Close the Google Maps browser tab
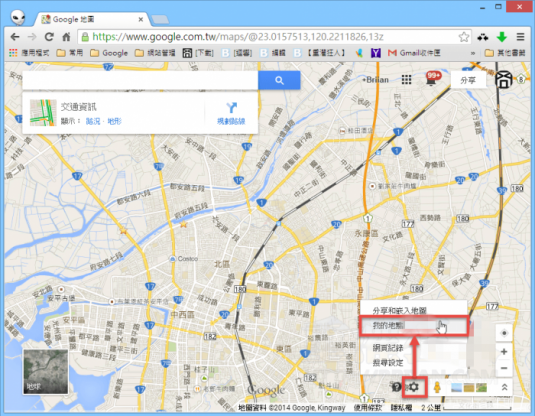Screen dimensions: 535x416 tap(141, 19)
